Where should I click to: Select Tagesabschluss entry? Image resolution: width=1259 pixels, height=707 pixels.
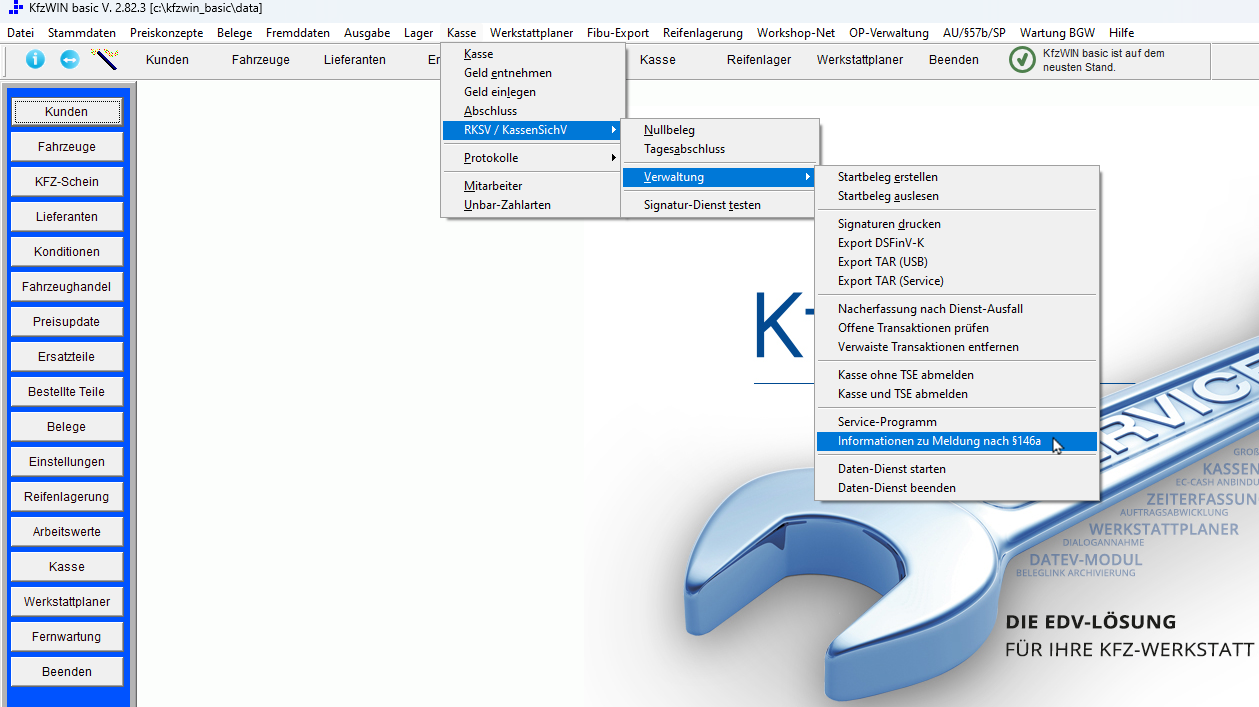point(719,149)
